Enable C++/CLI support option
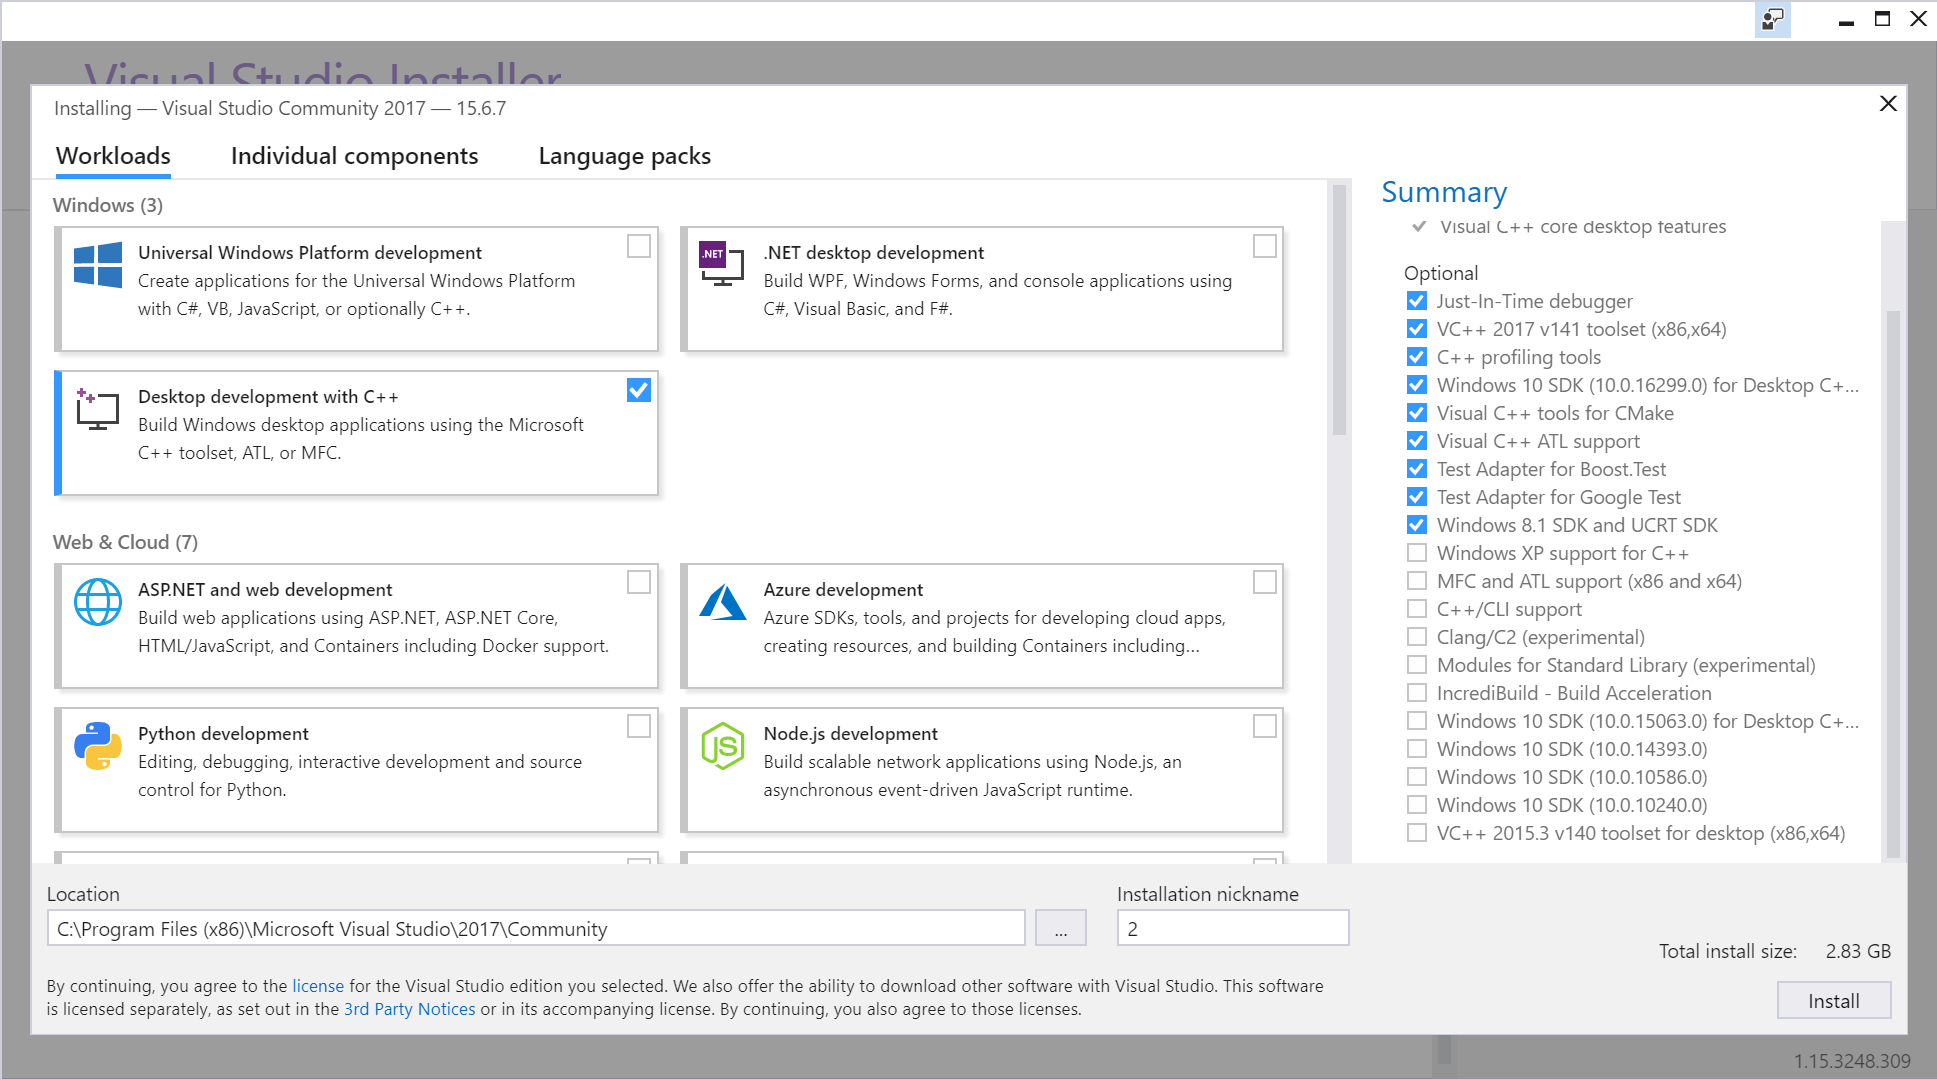 coord(1416,609)
